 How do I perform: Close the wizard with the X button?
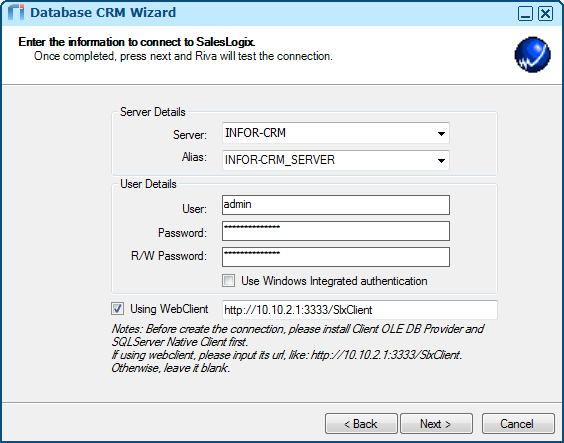pyautogui.click(x=545, y=14)
